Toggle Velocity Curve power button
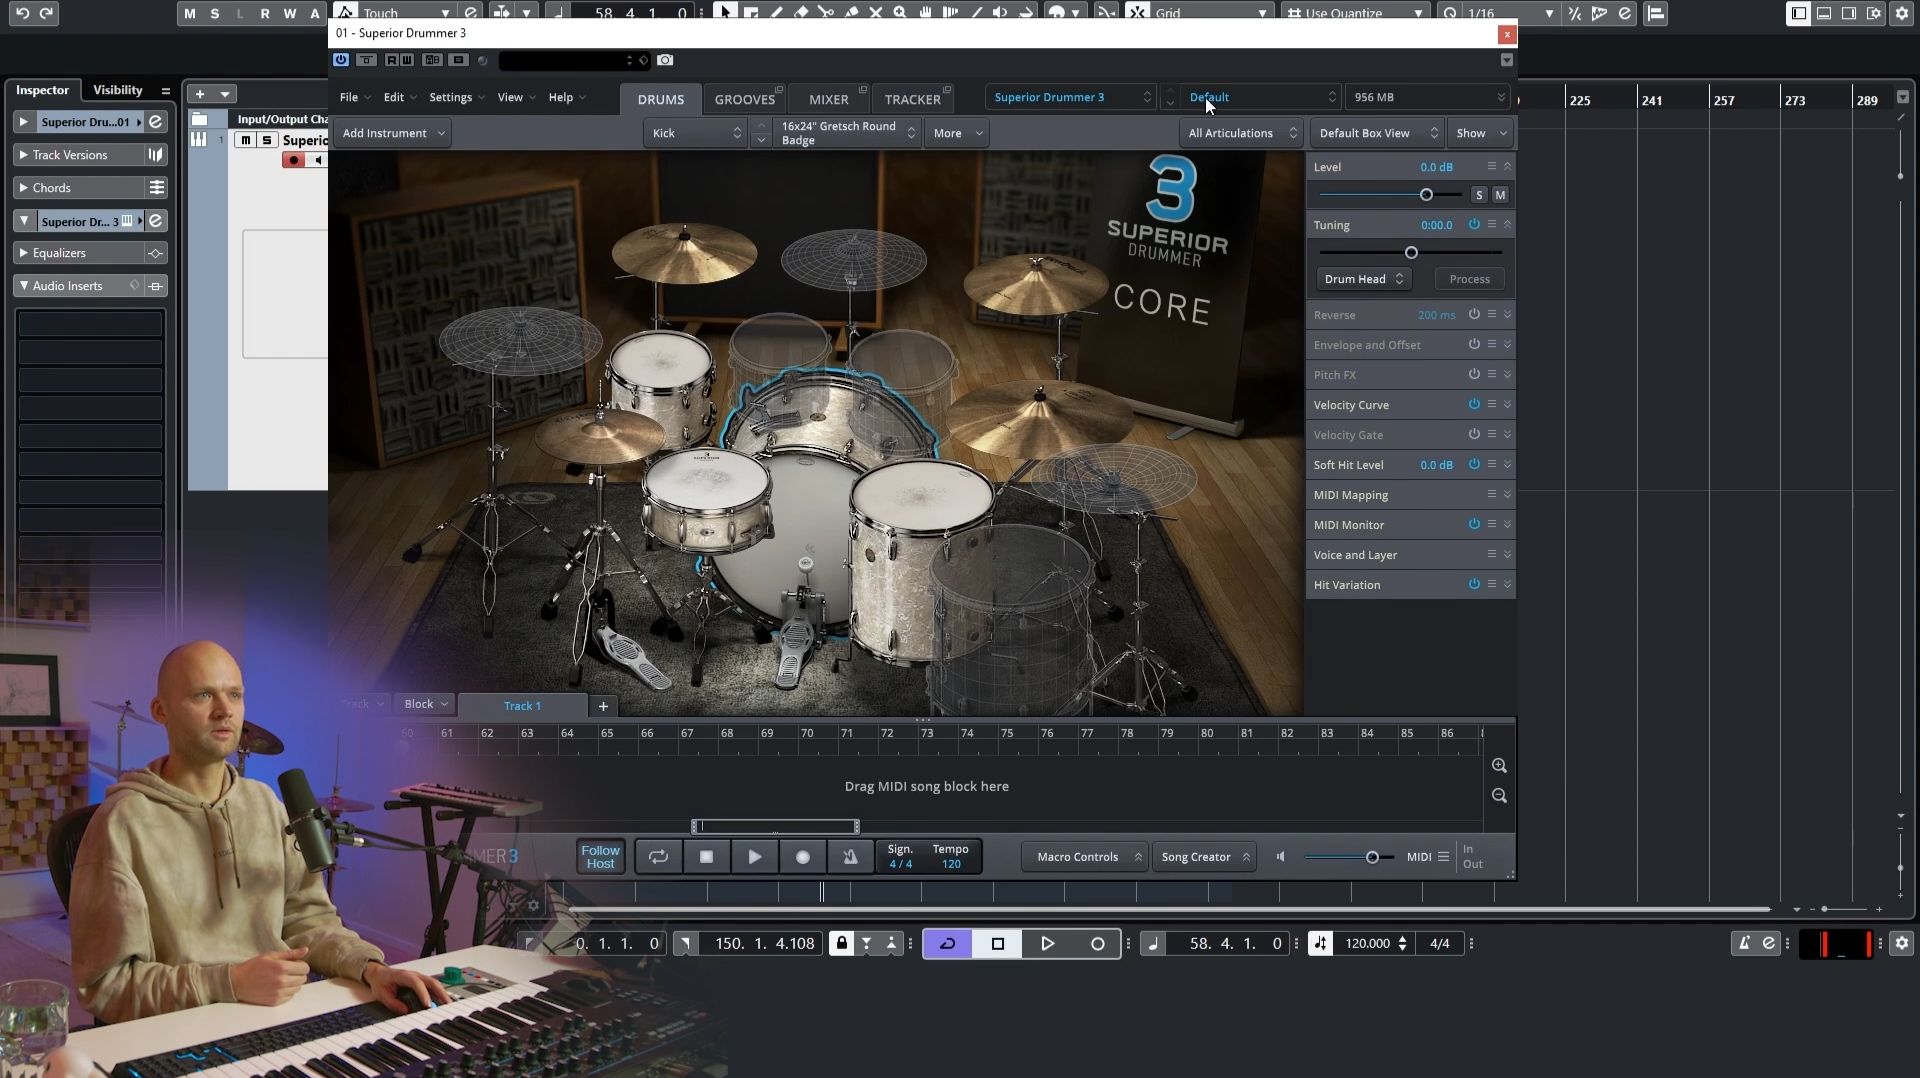The height and width of the screenshot is (1078, 1920). [1473, 405]
